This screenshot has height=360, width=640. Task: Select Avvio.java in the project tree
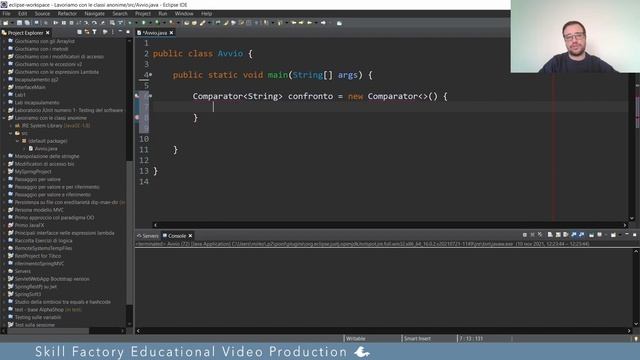[x=46, y=149]
